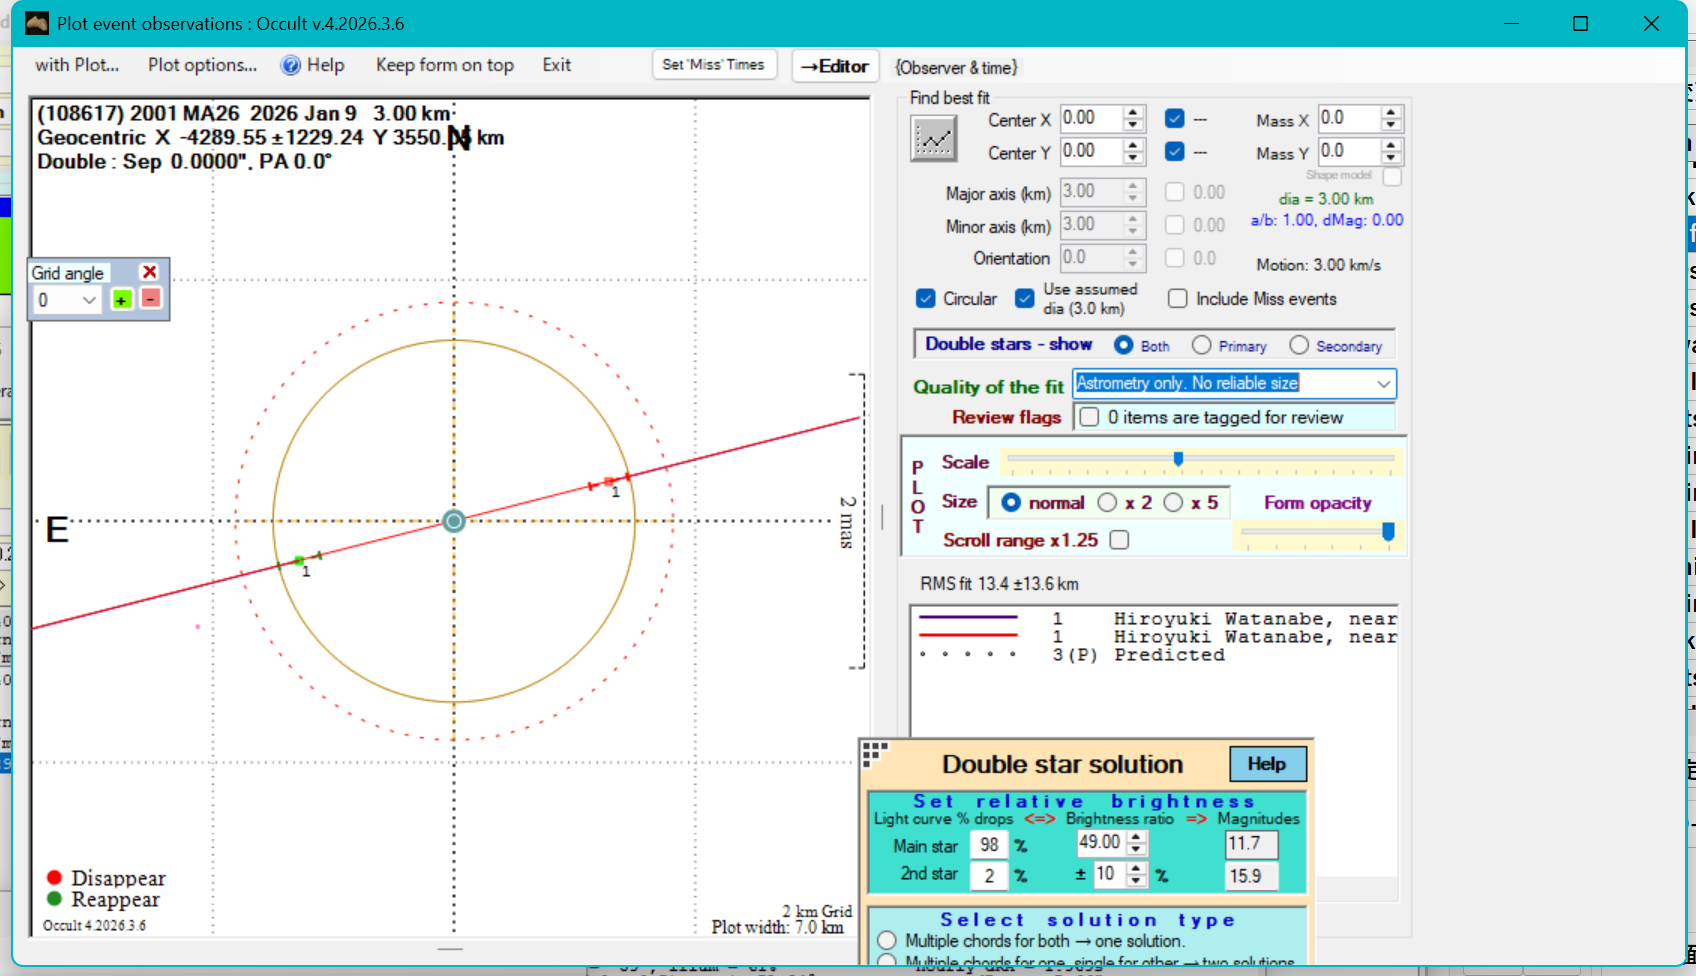1696x976 pixels.
Task: Click the green plus Grid angle button
Action: pyautogui.click(x=121, y=300)
